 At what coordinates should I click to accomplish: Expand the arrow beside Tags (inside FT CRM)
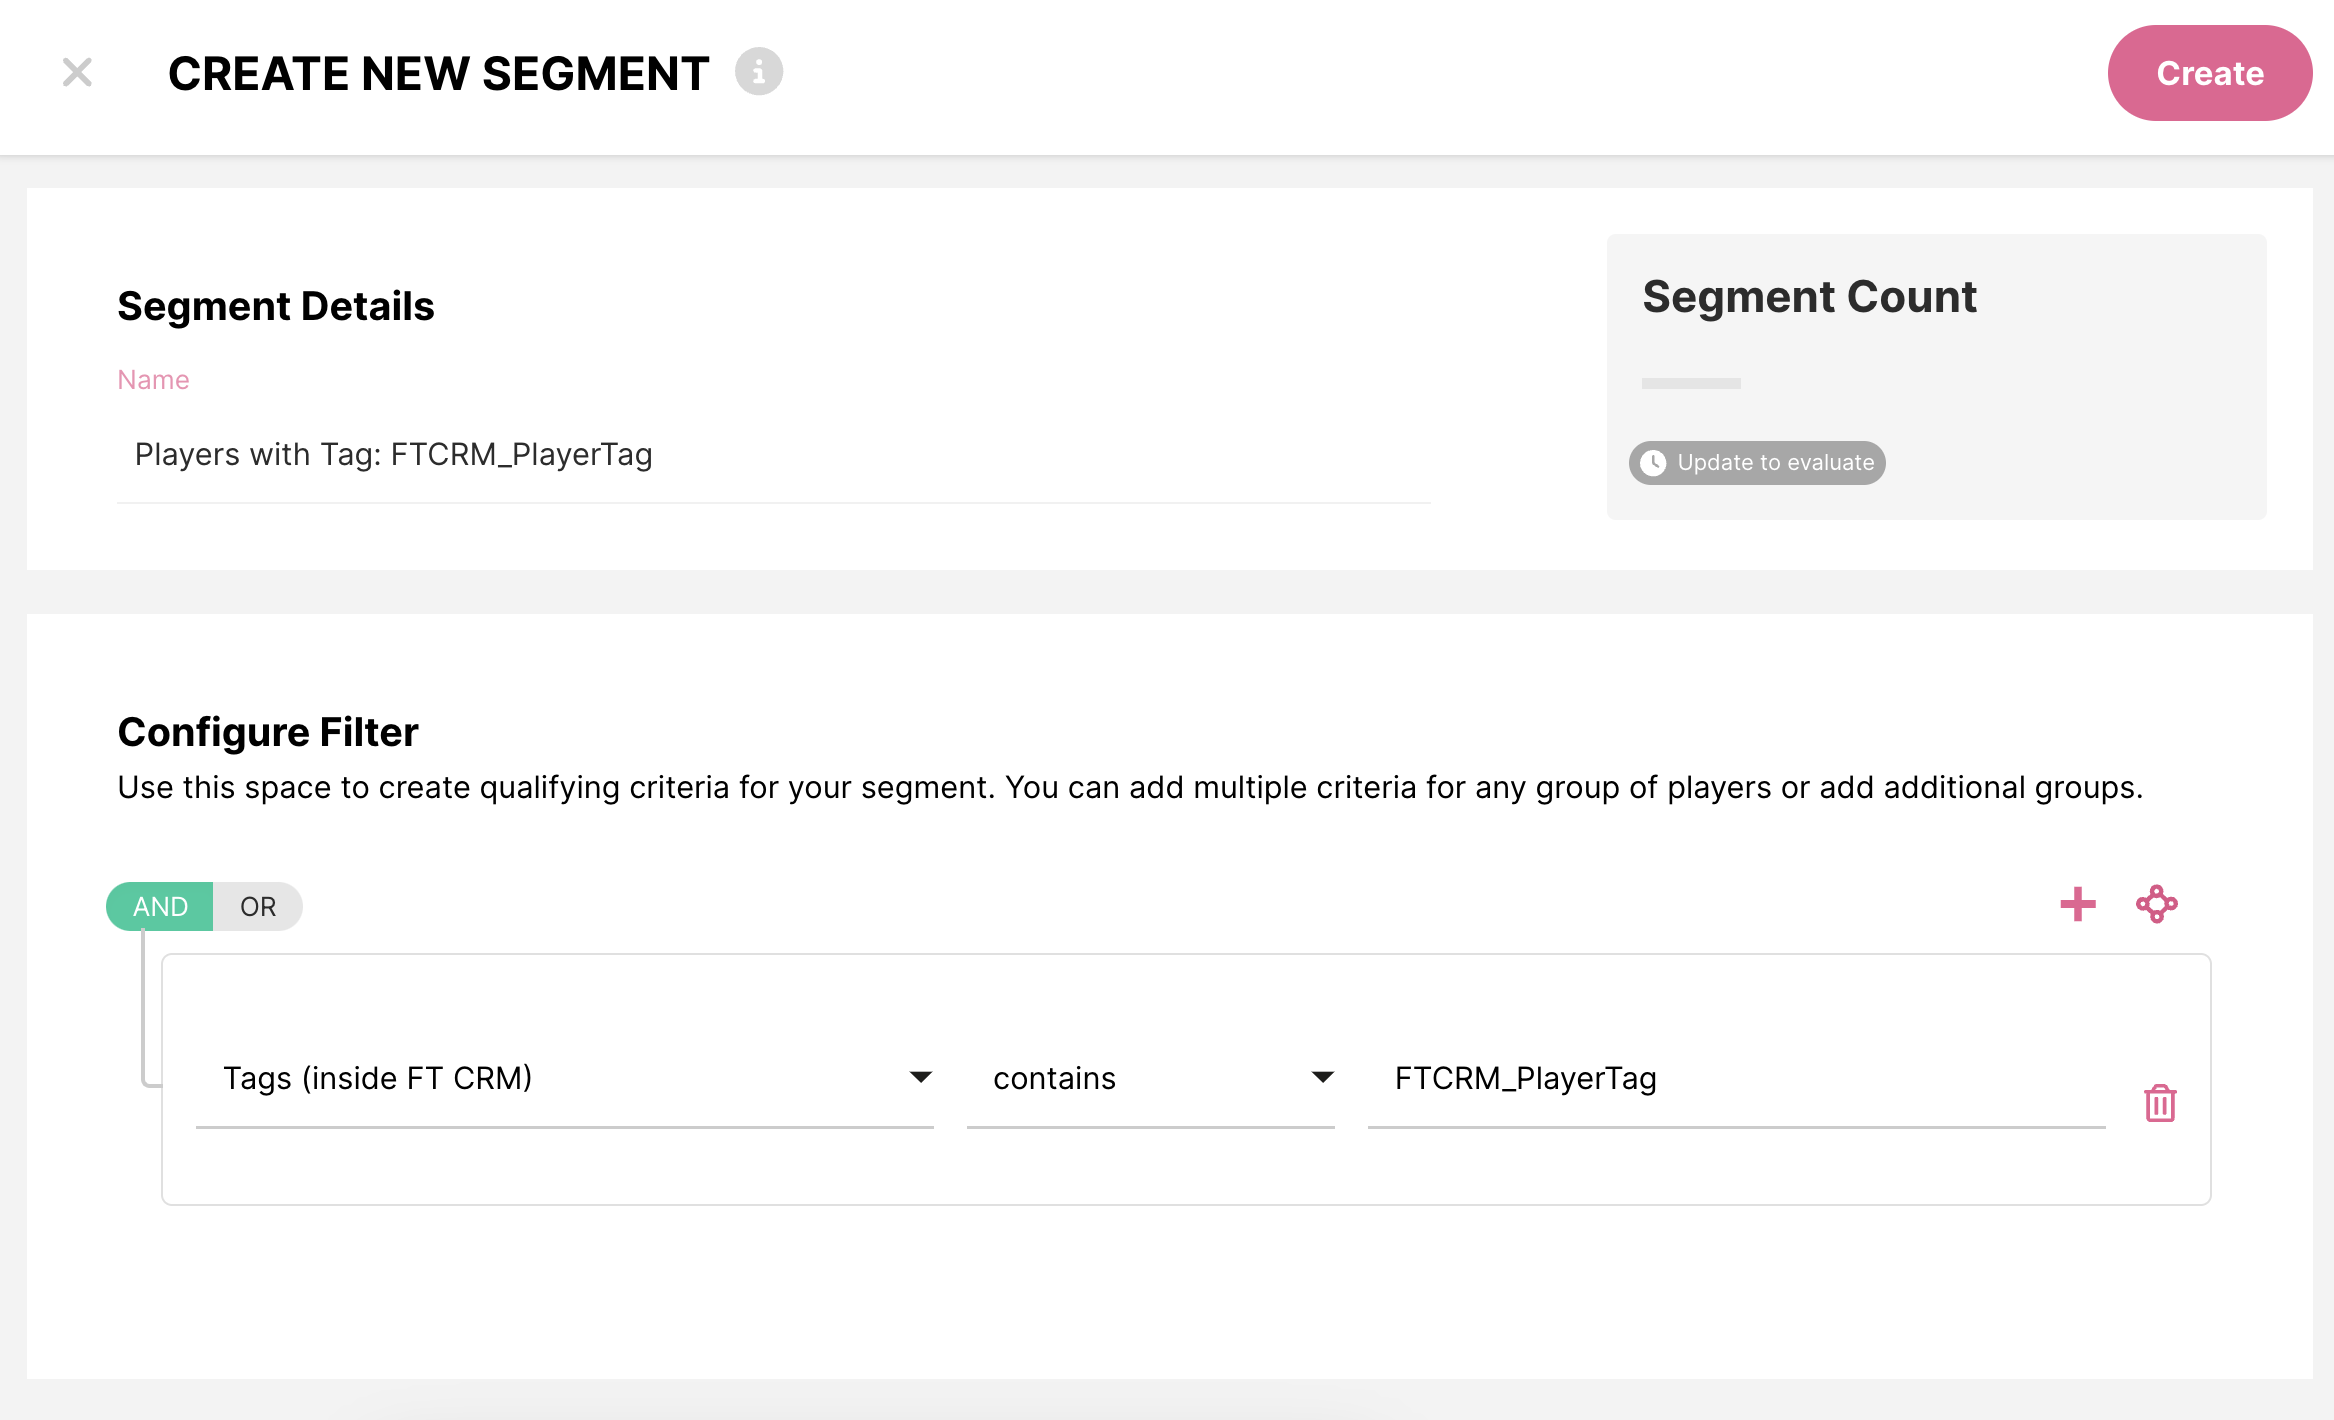921,1078
